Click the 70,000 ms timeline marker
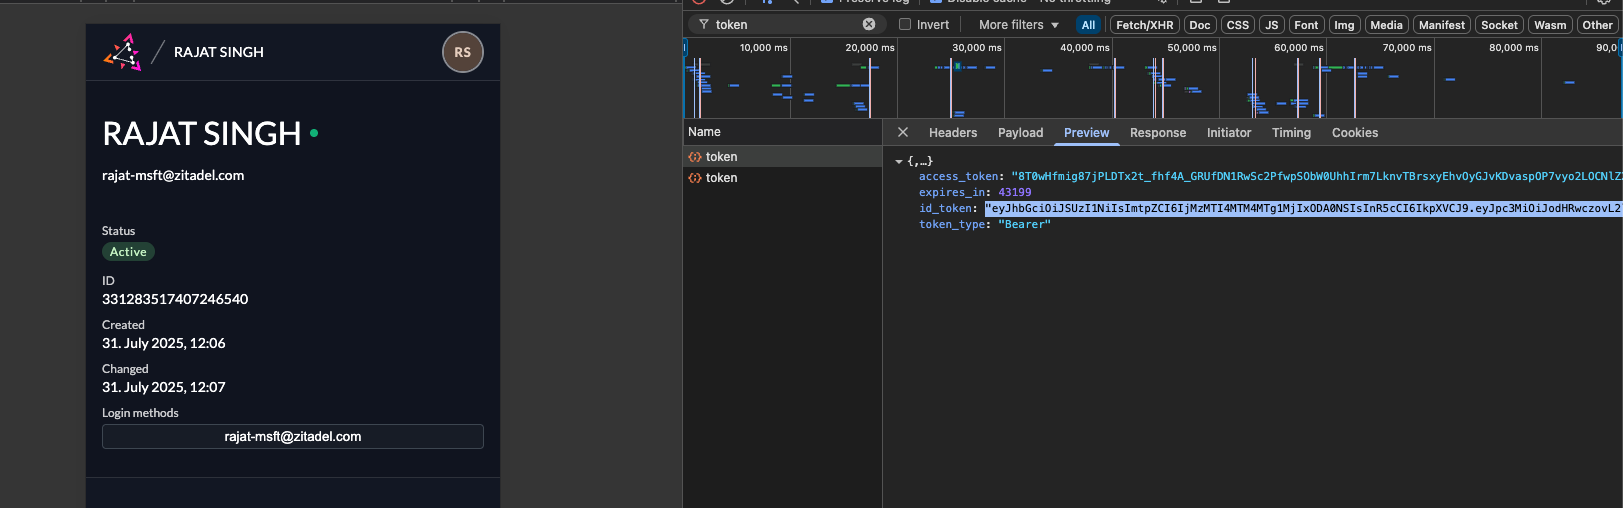The height and width of the screenshot is (508, 1623). point(1406,47)
